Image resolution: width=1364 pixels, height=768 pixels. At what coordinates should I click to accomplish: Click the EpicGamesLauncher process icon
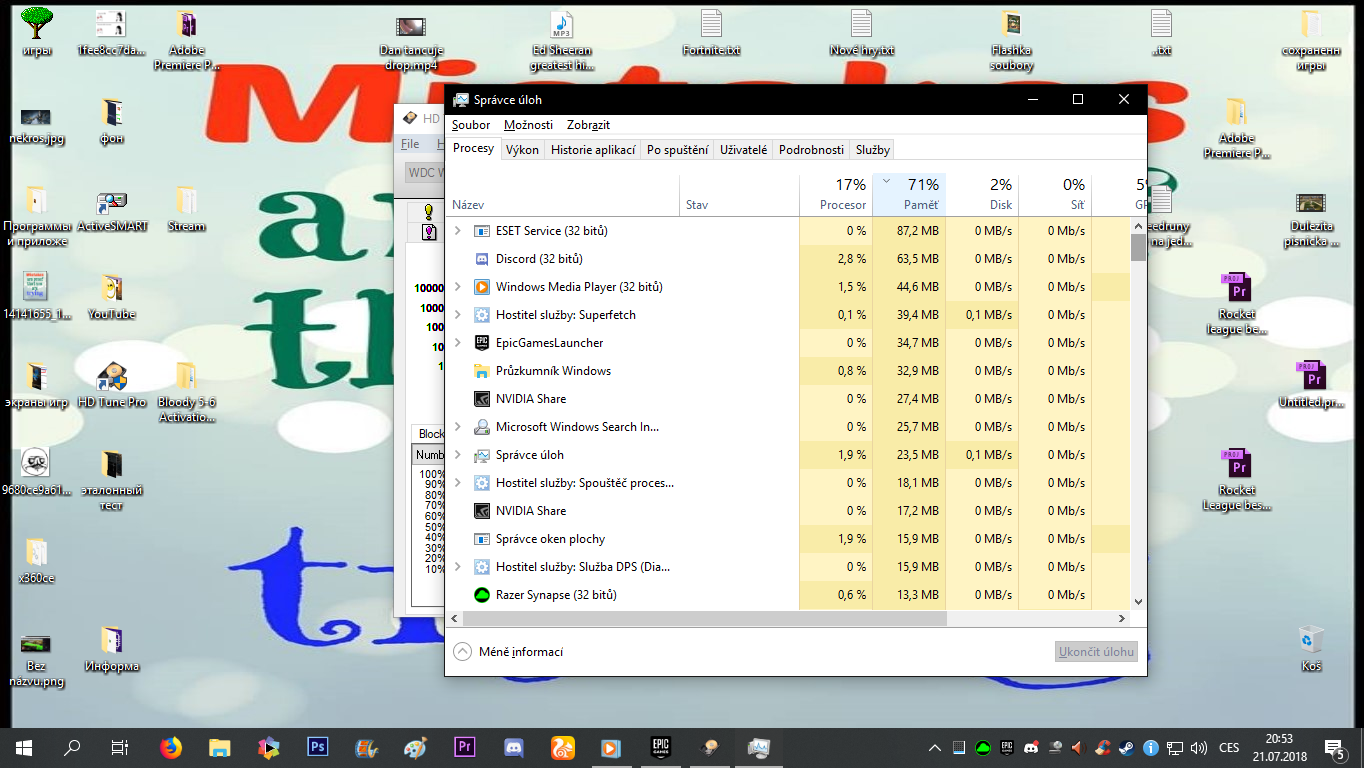pyautogui.click(x=481, y=343)
